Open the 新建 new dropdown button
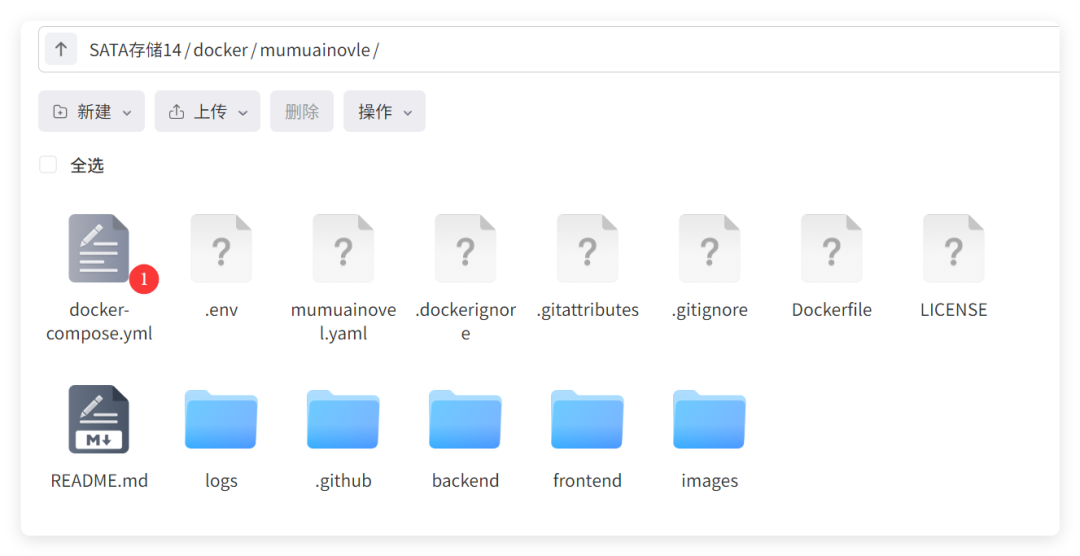This screenshot has width=1080, height=556. coord(92,111)
